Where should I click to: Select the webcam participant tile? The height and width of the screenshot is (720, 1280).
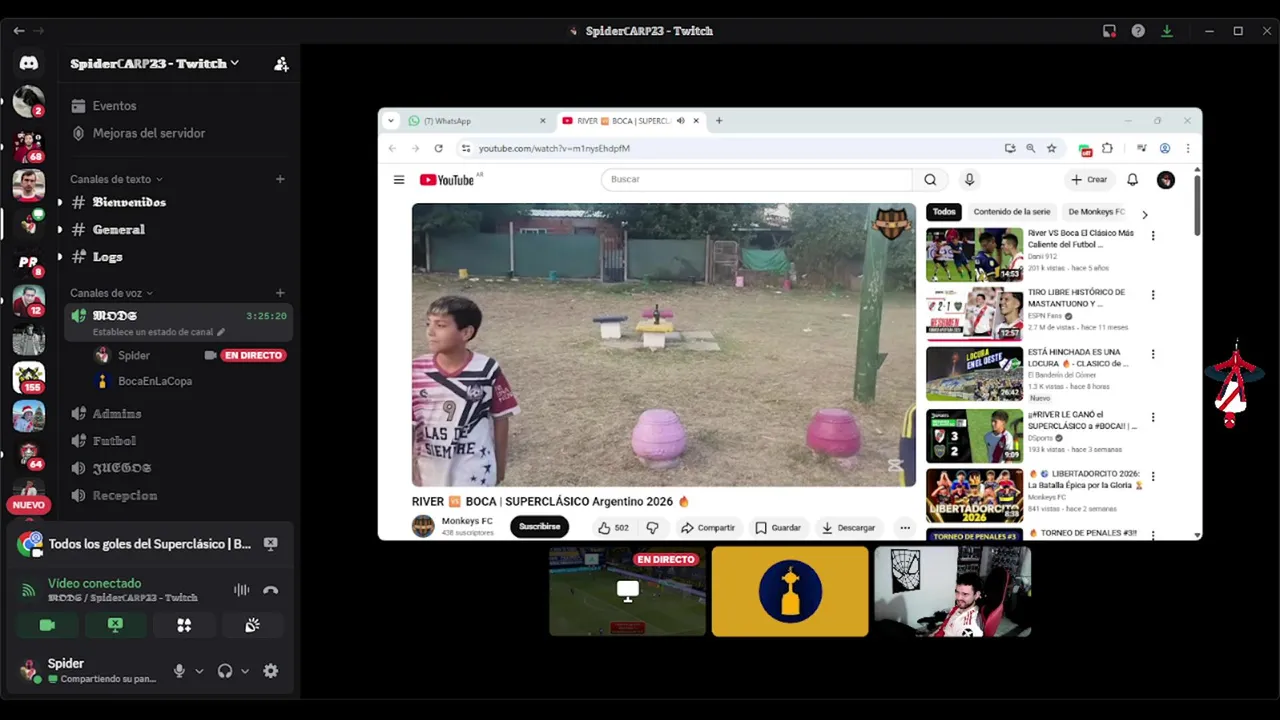952,591
